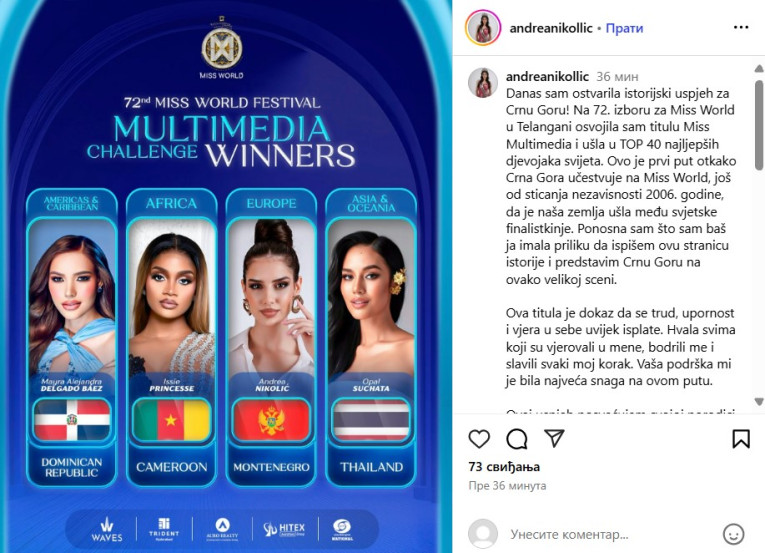Click the Пре 36 минута post time
The width and height of the screenshot is (765, 553).
[x=507, y=486]
